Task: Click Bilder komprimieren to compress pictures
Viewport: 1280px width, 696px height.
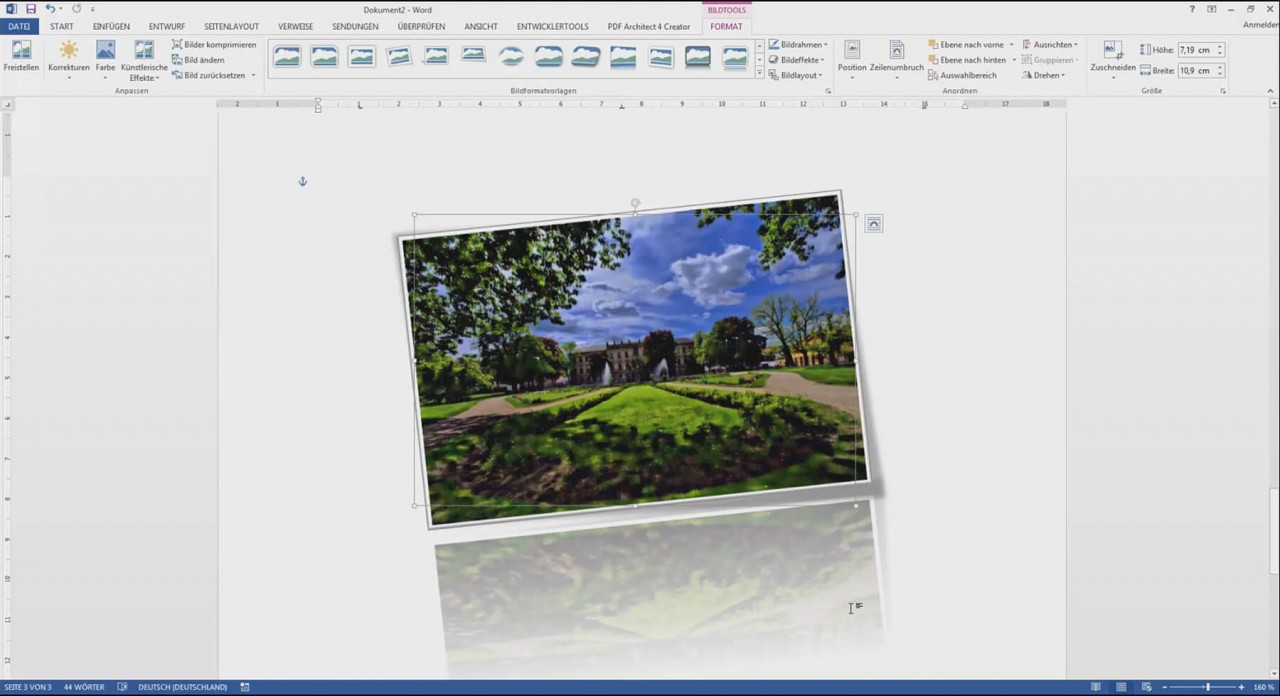Action: coord(218,44)
